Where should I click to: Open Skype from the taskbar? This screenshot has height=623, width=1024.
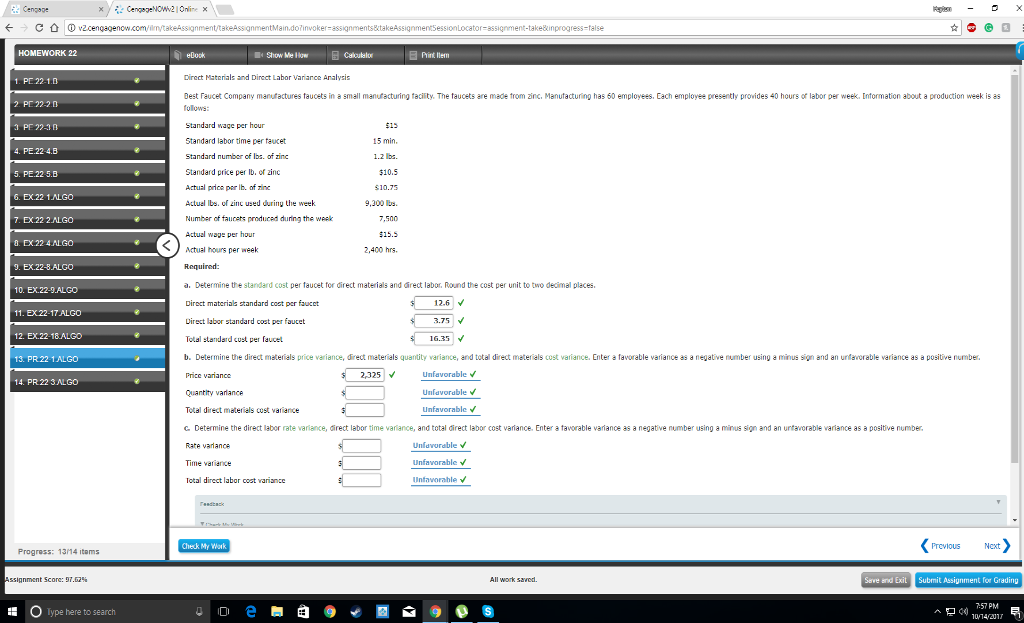pyautogui.click(x=488, y=611)
